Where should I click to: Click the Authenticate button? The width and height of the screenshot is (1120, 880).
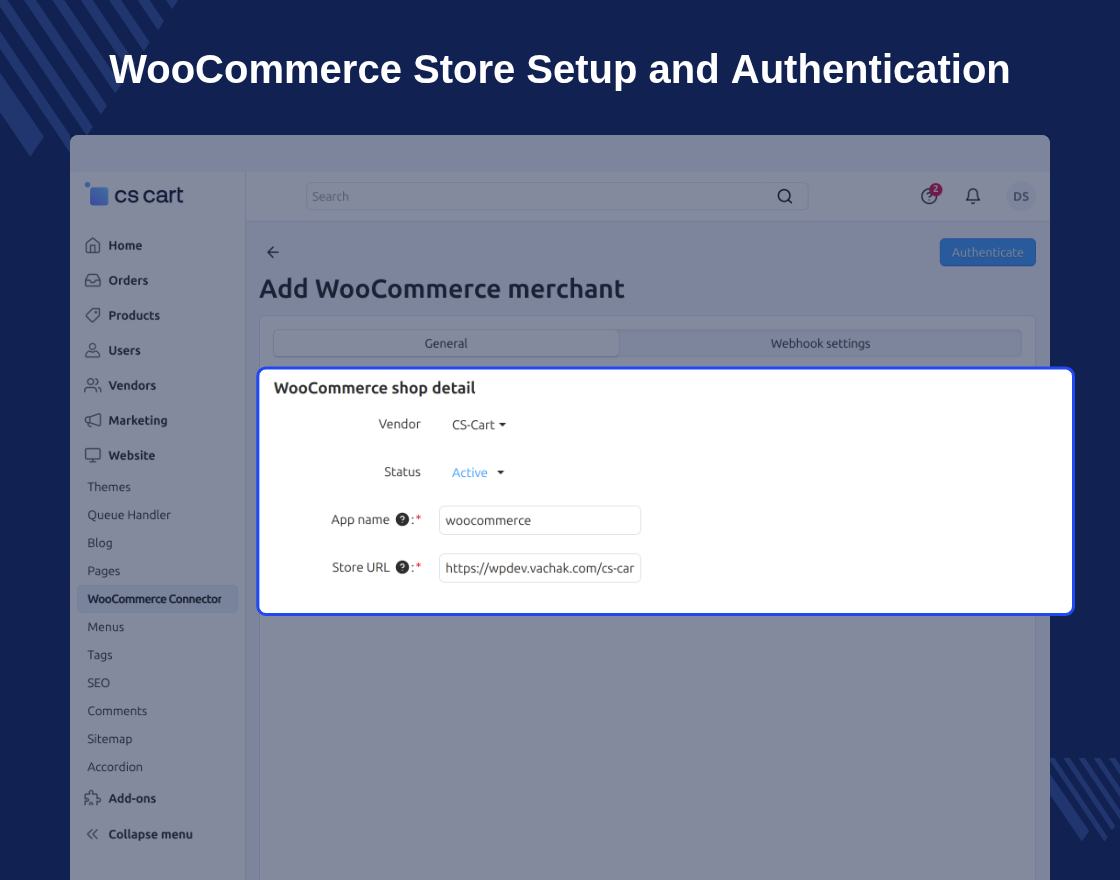point(987,252)
